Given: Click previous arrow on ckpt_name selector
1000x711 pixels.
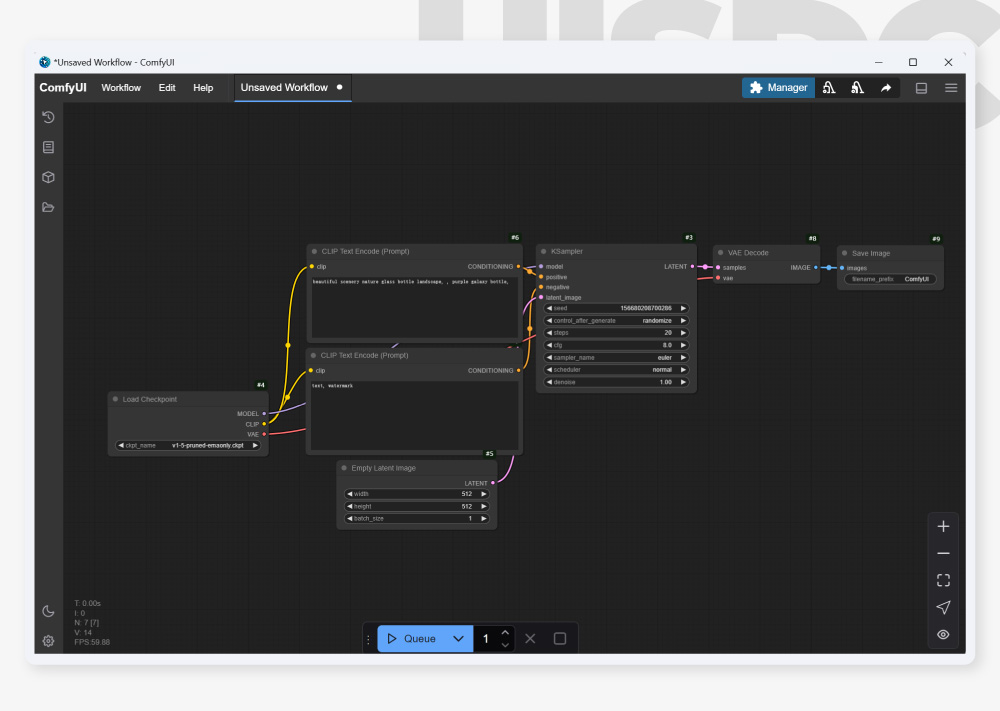Looking at the screenshot, I should (x=121, y=445).
